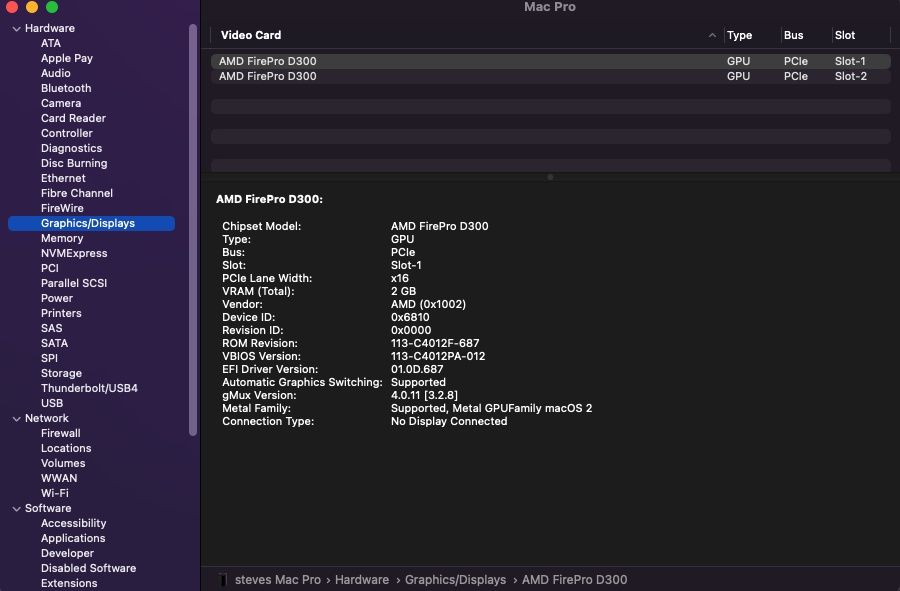Click 'AMD FirePro D300' in the path bar
The height and width of the screenshot is (591, 900).
574,580
